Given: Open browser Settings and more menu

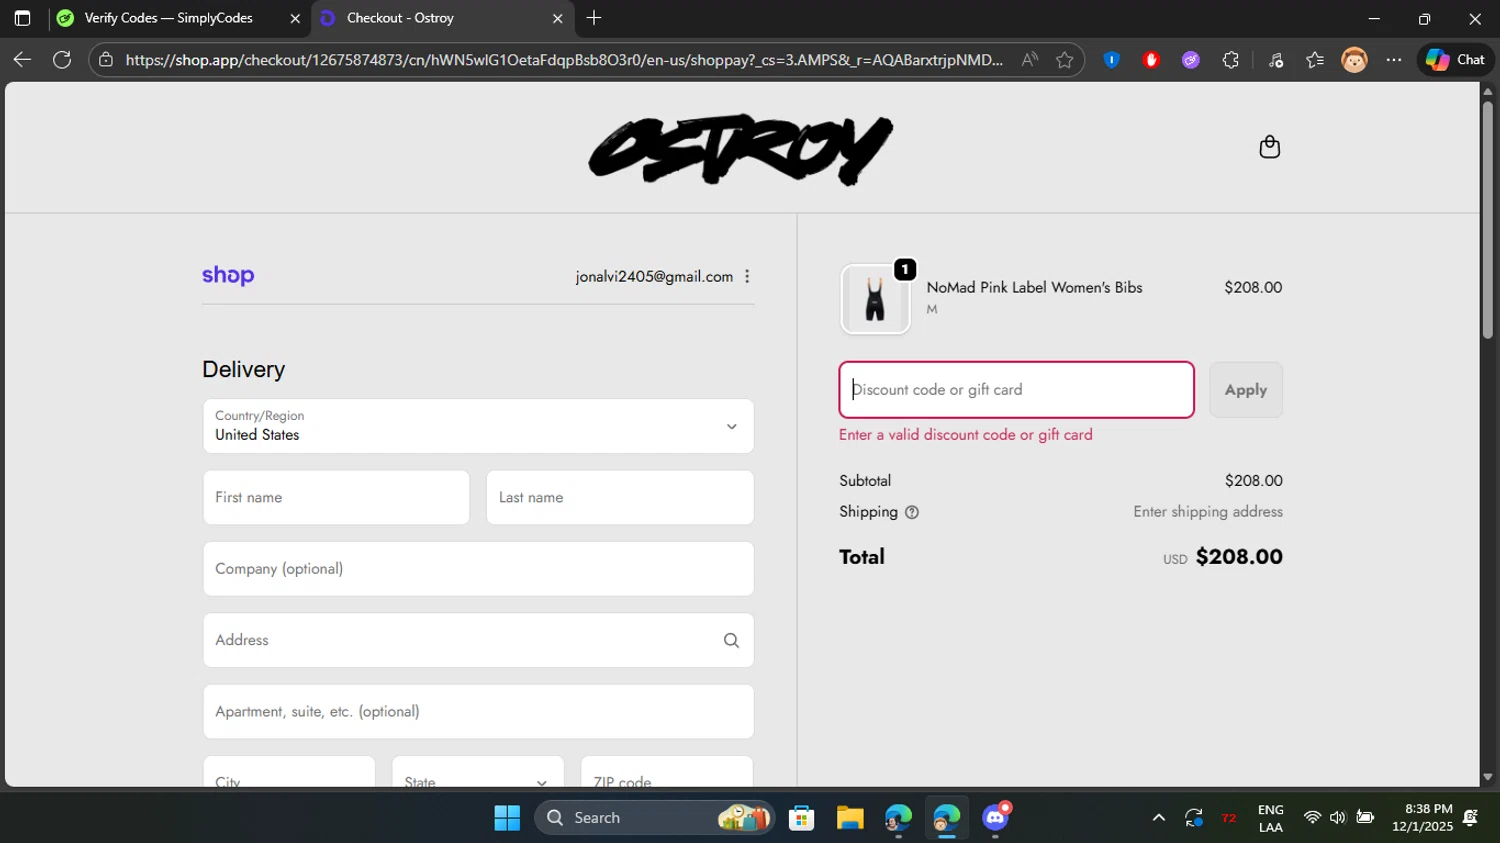Looking at the screenshot, I should tap(1394, 60).
